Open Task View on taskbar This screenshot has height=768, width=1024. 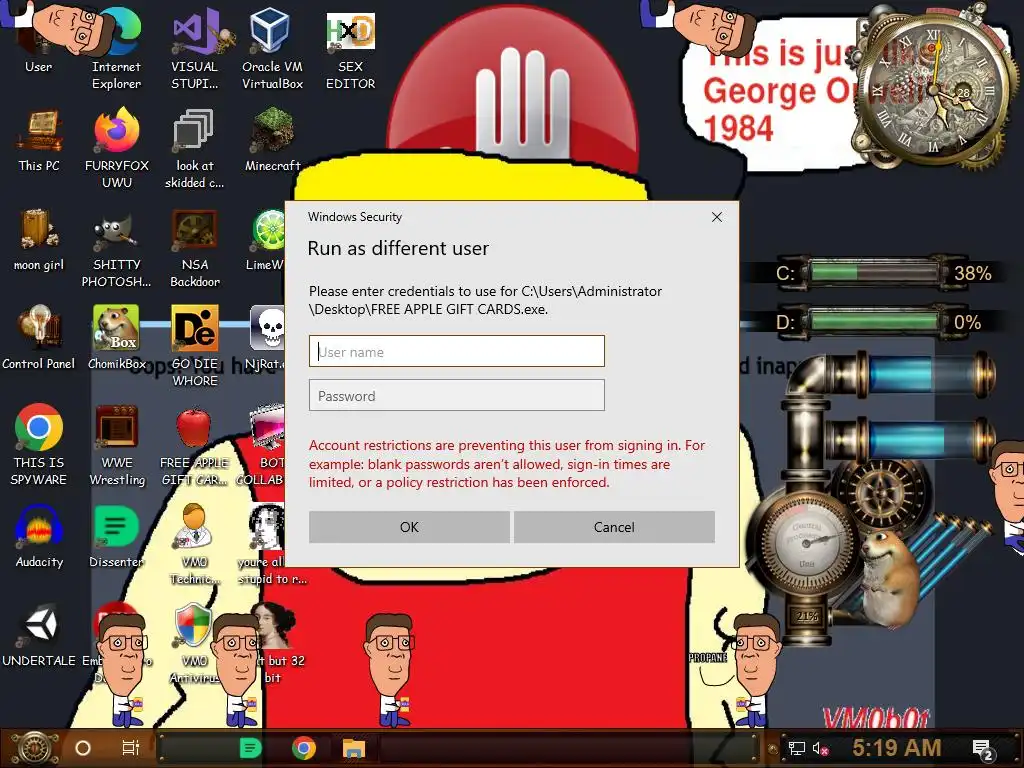click(131, 748)
